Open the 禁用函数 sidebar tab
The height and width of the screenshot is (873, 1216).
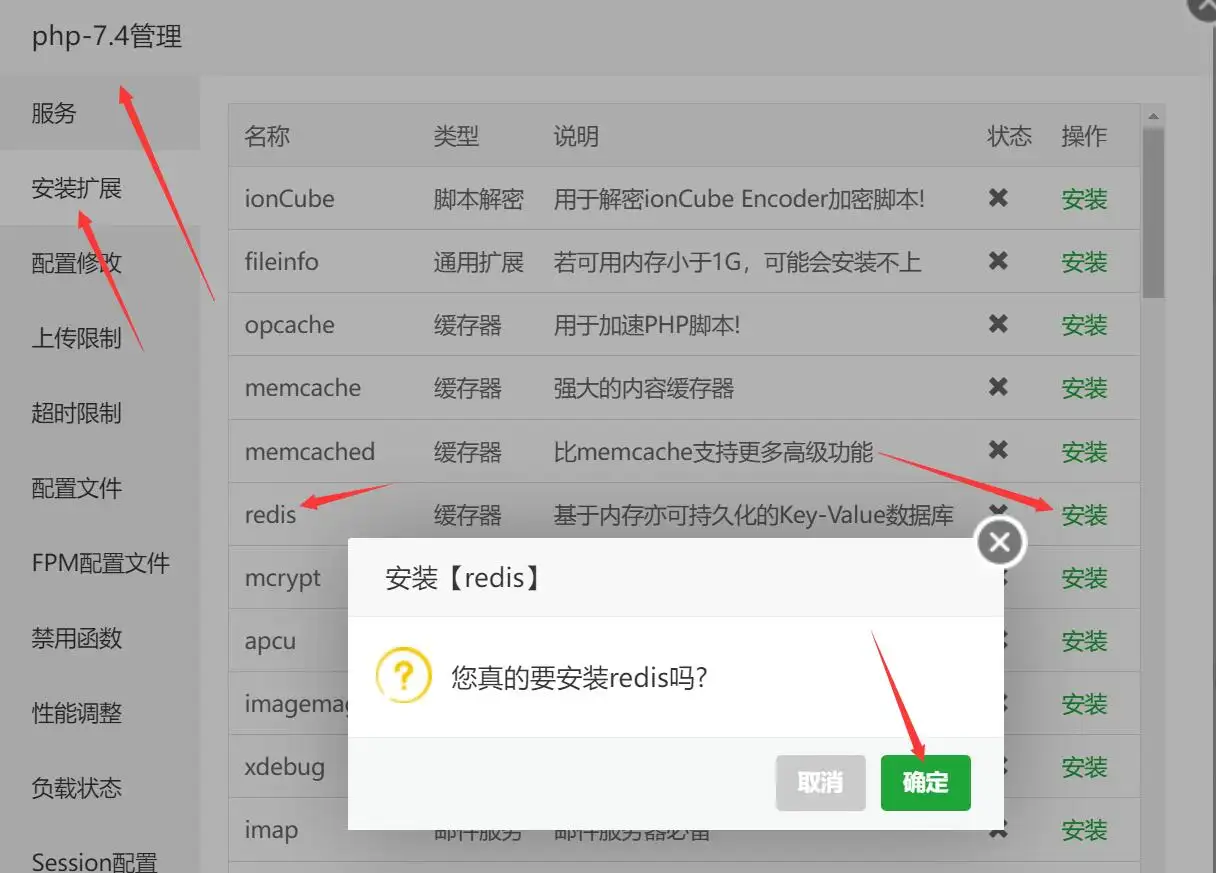click(100, 638)
